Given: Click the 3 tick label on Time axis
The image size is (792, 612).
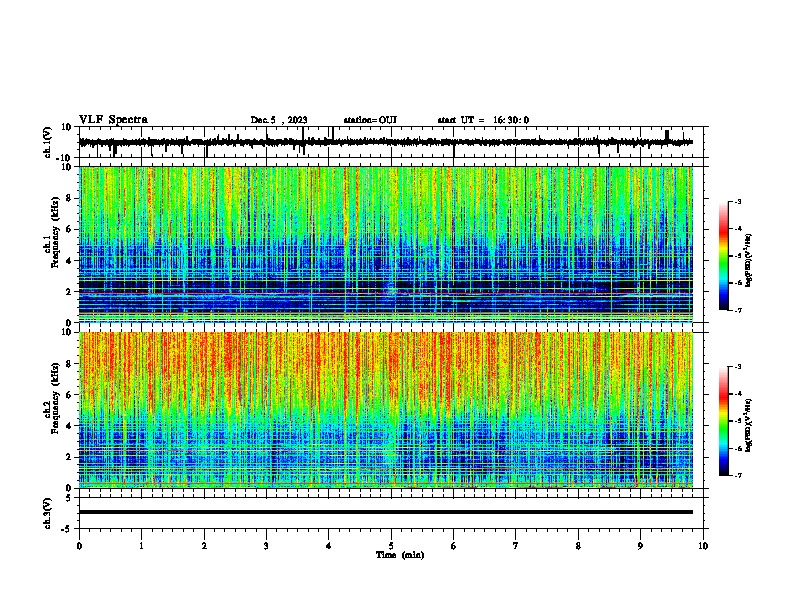Looking at the screenshot, I should [266, 546].
